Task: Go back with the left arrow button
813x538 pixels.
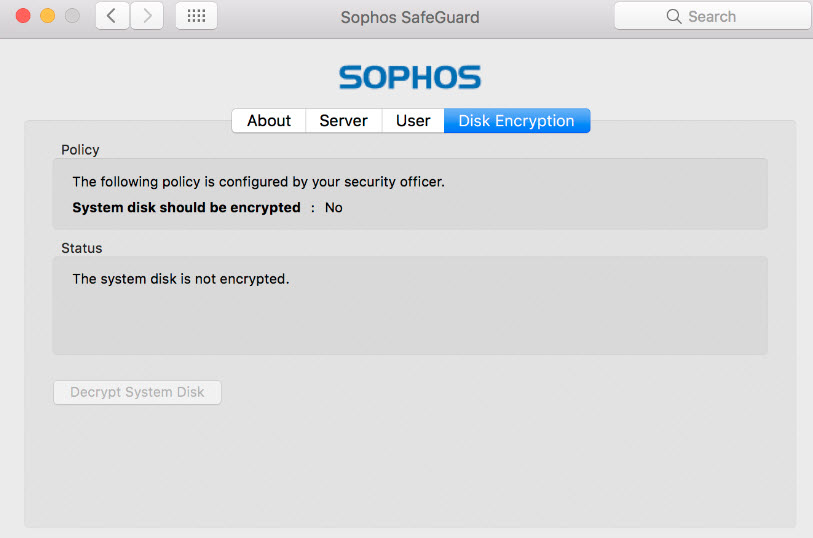Action: click(x=112, y=16)
